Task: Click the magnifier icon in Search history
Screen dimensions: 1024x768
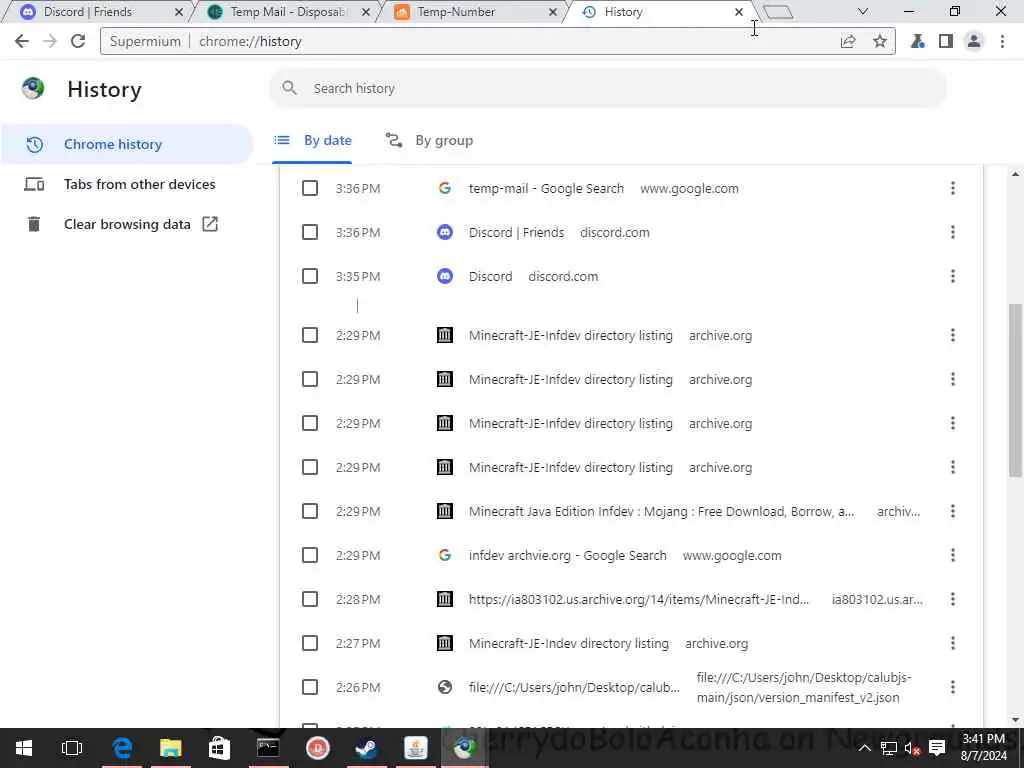Action: 289,88
